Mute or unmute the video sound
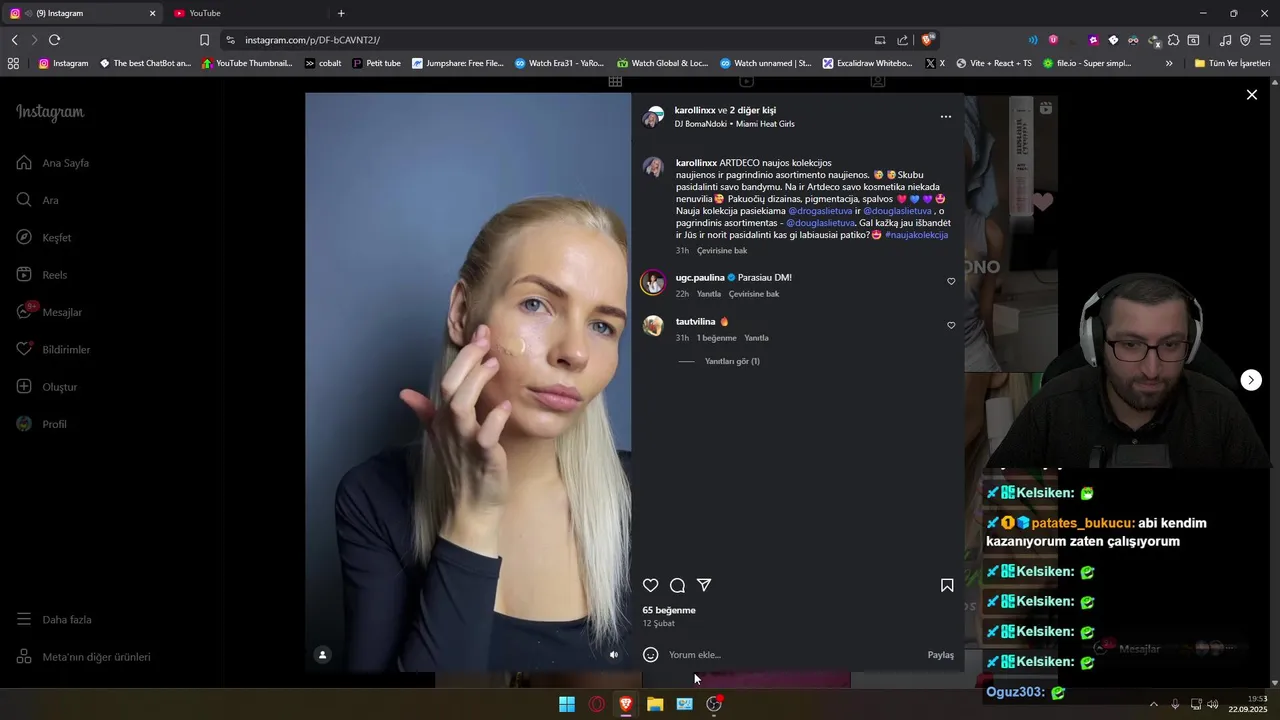 pos(614,655)
